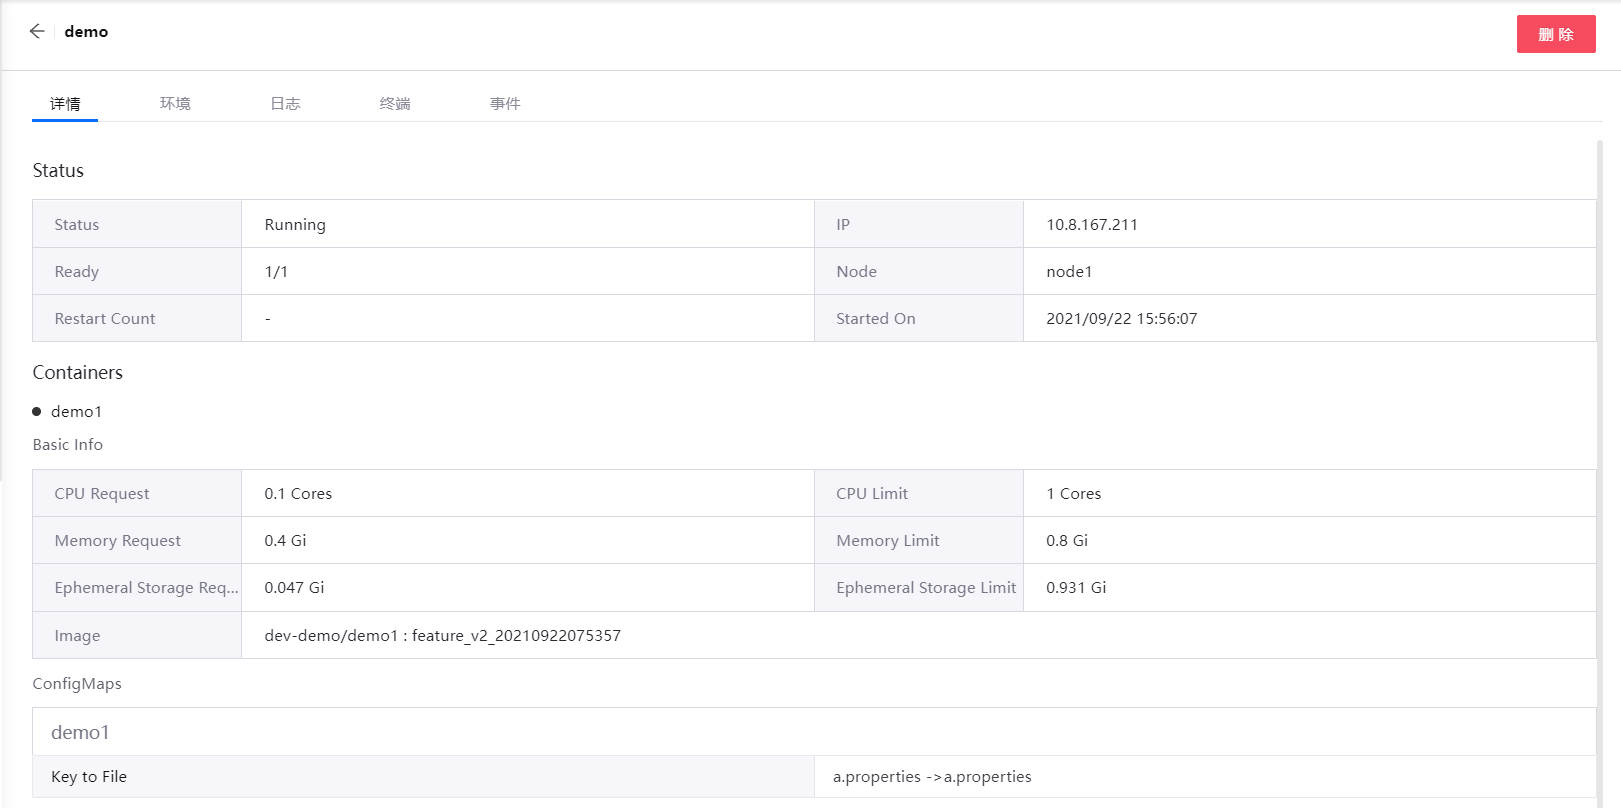Click the node1 value in Node row
Screen dimensions: 1621x808
(1069, 272)
